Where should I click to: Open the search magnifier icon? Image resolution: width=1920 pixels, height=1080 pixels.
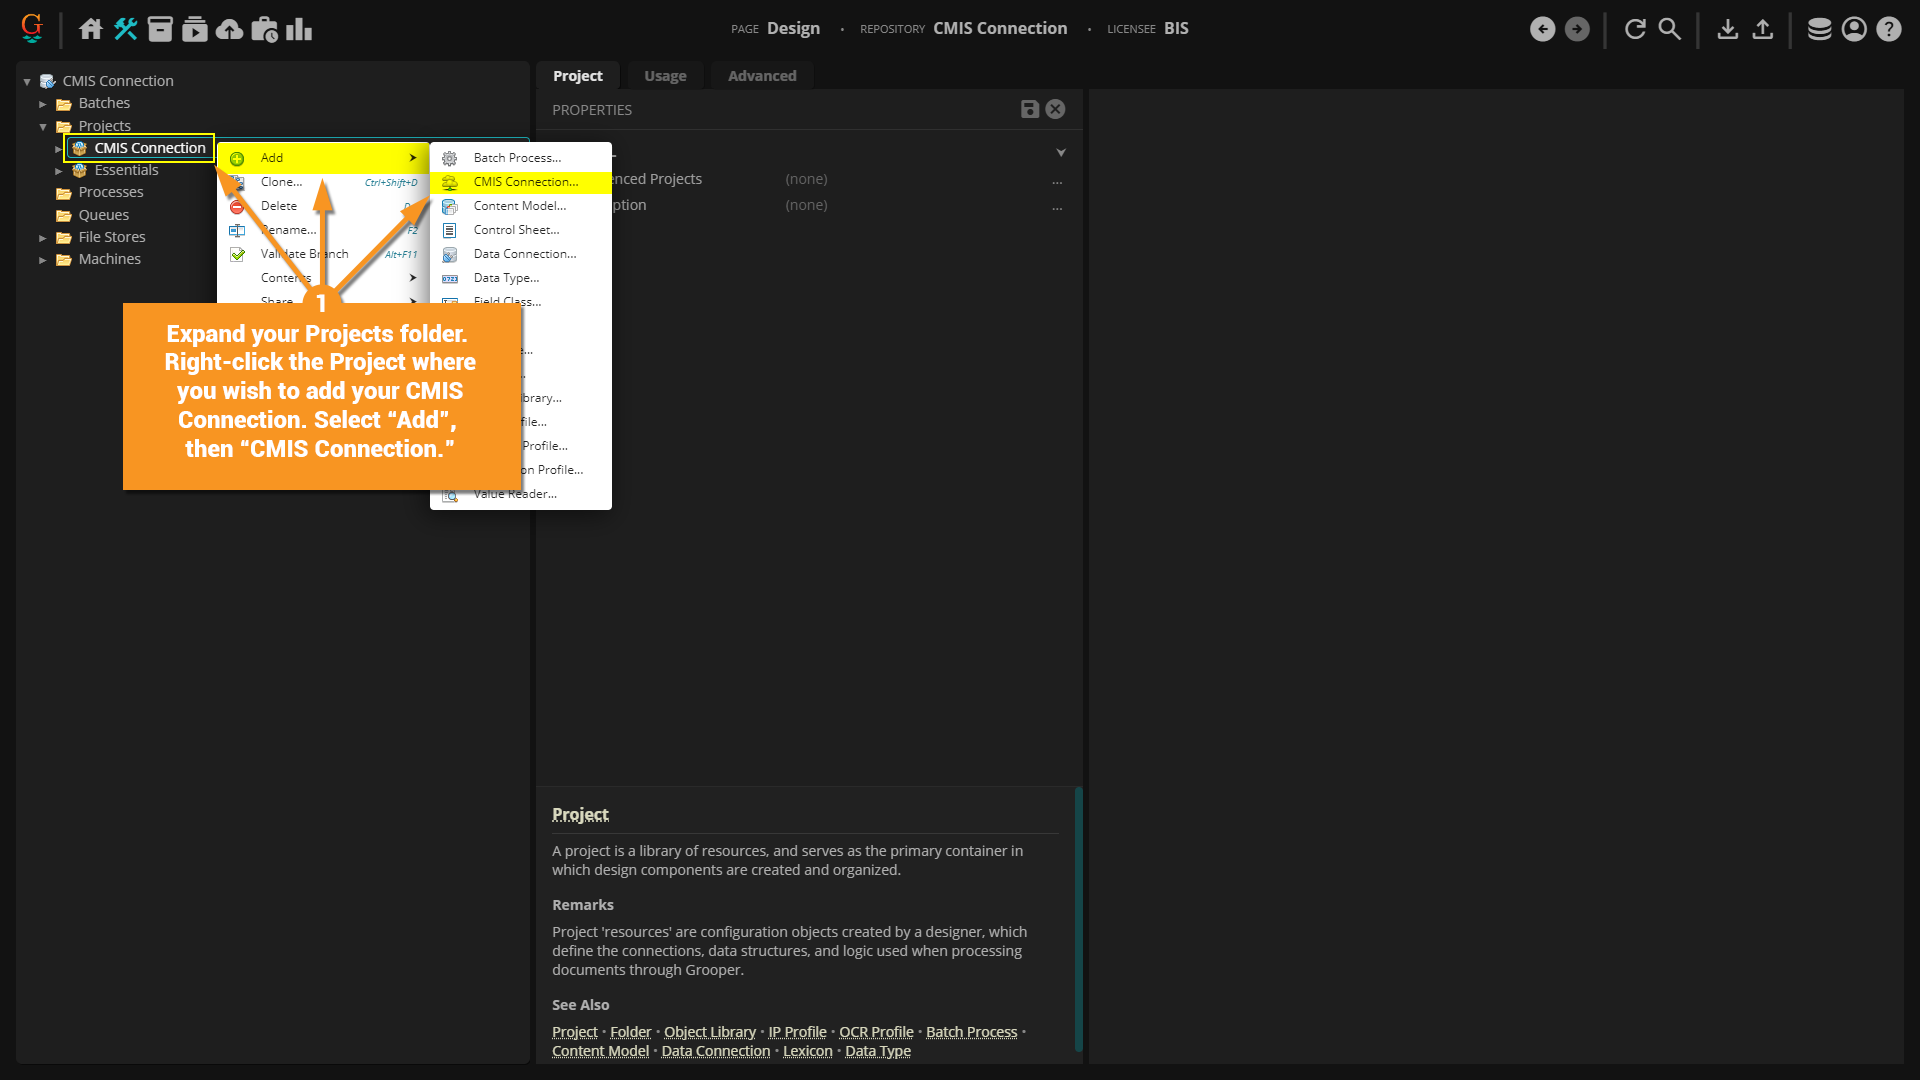point(1670,29)
